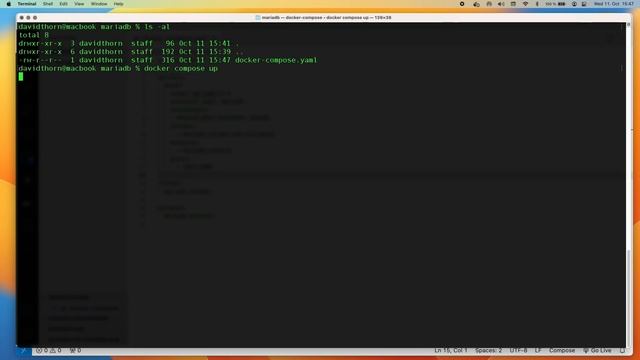Open Control Center from menu bar

pos(584,4)
